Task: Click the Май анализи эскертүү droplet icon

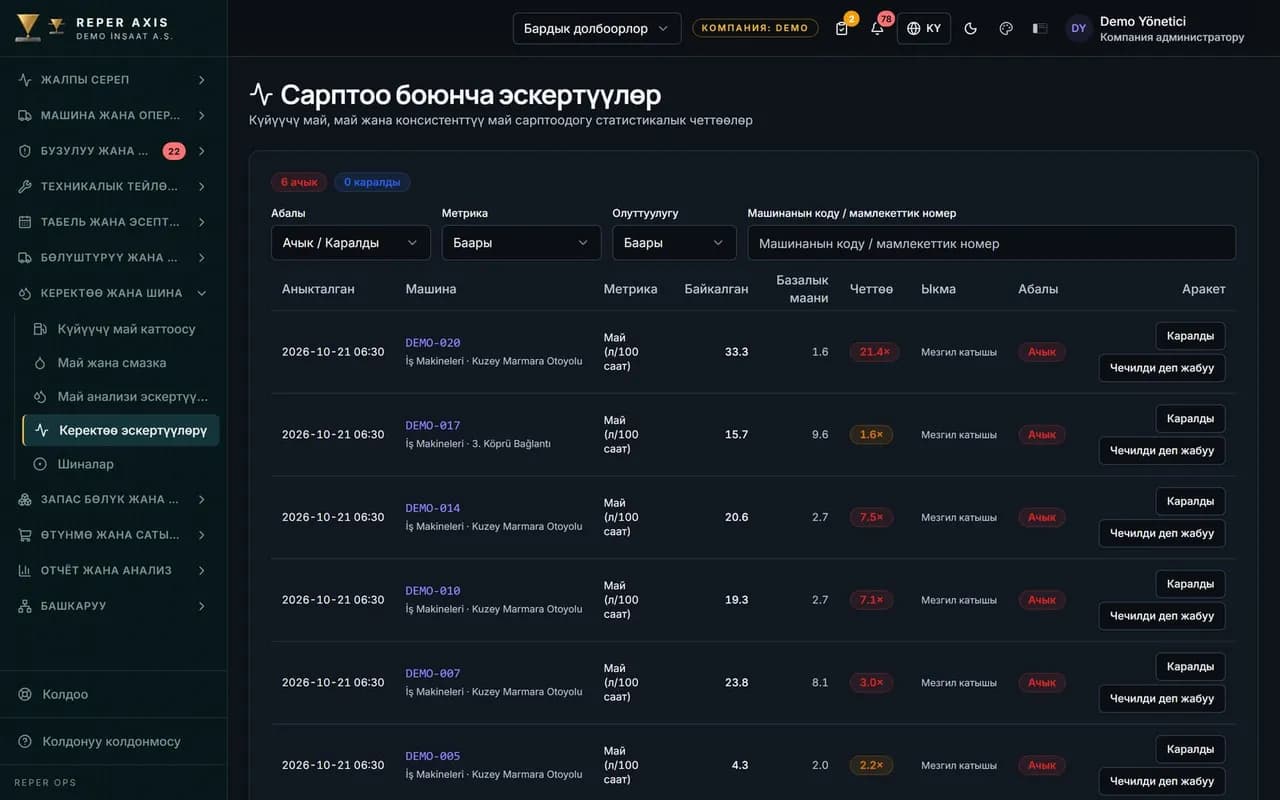Action: coord(40,397)
